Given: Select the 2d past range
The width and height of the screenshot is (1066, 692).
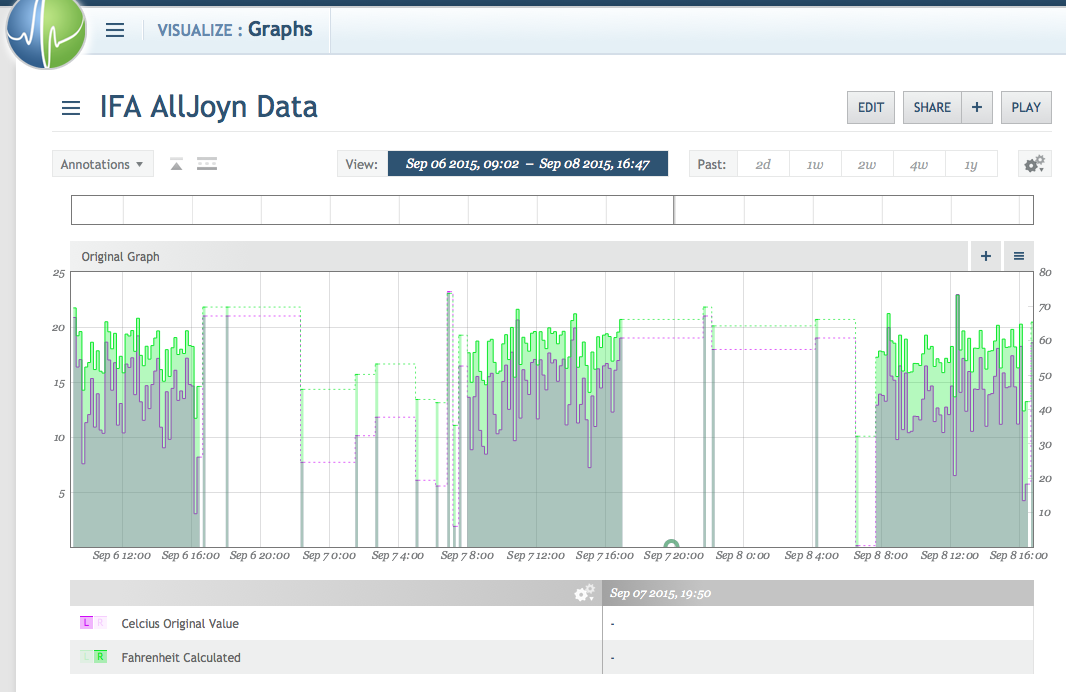Looking at the screenshot, I should point(763,165).
